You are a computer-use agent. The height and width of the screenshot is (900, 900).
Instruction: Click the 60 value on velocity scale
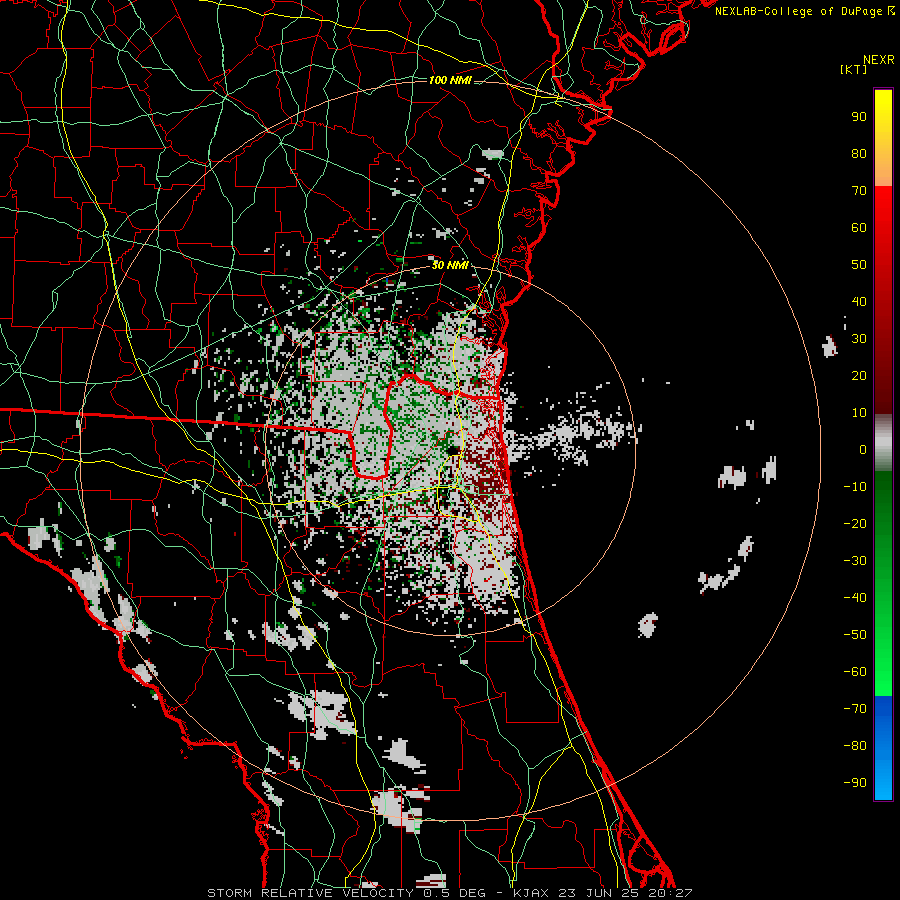pyautogui.click(x=859, y=228)
